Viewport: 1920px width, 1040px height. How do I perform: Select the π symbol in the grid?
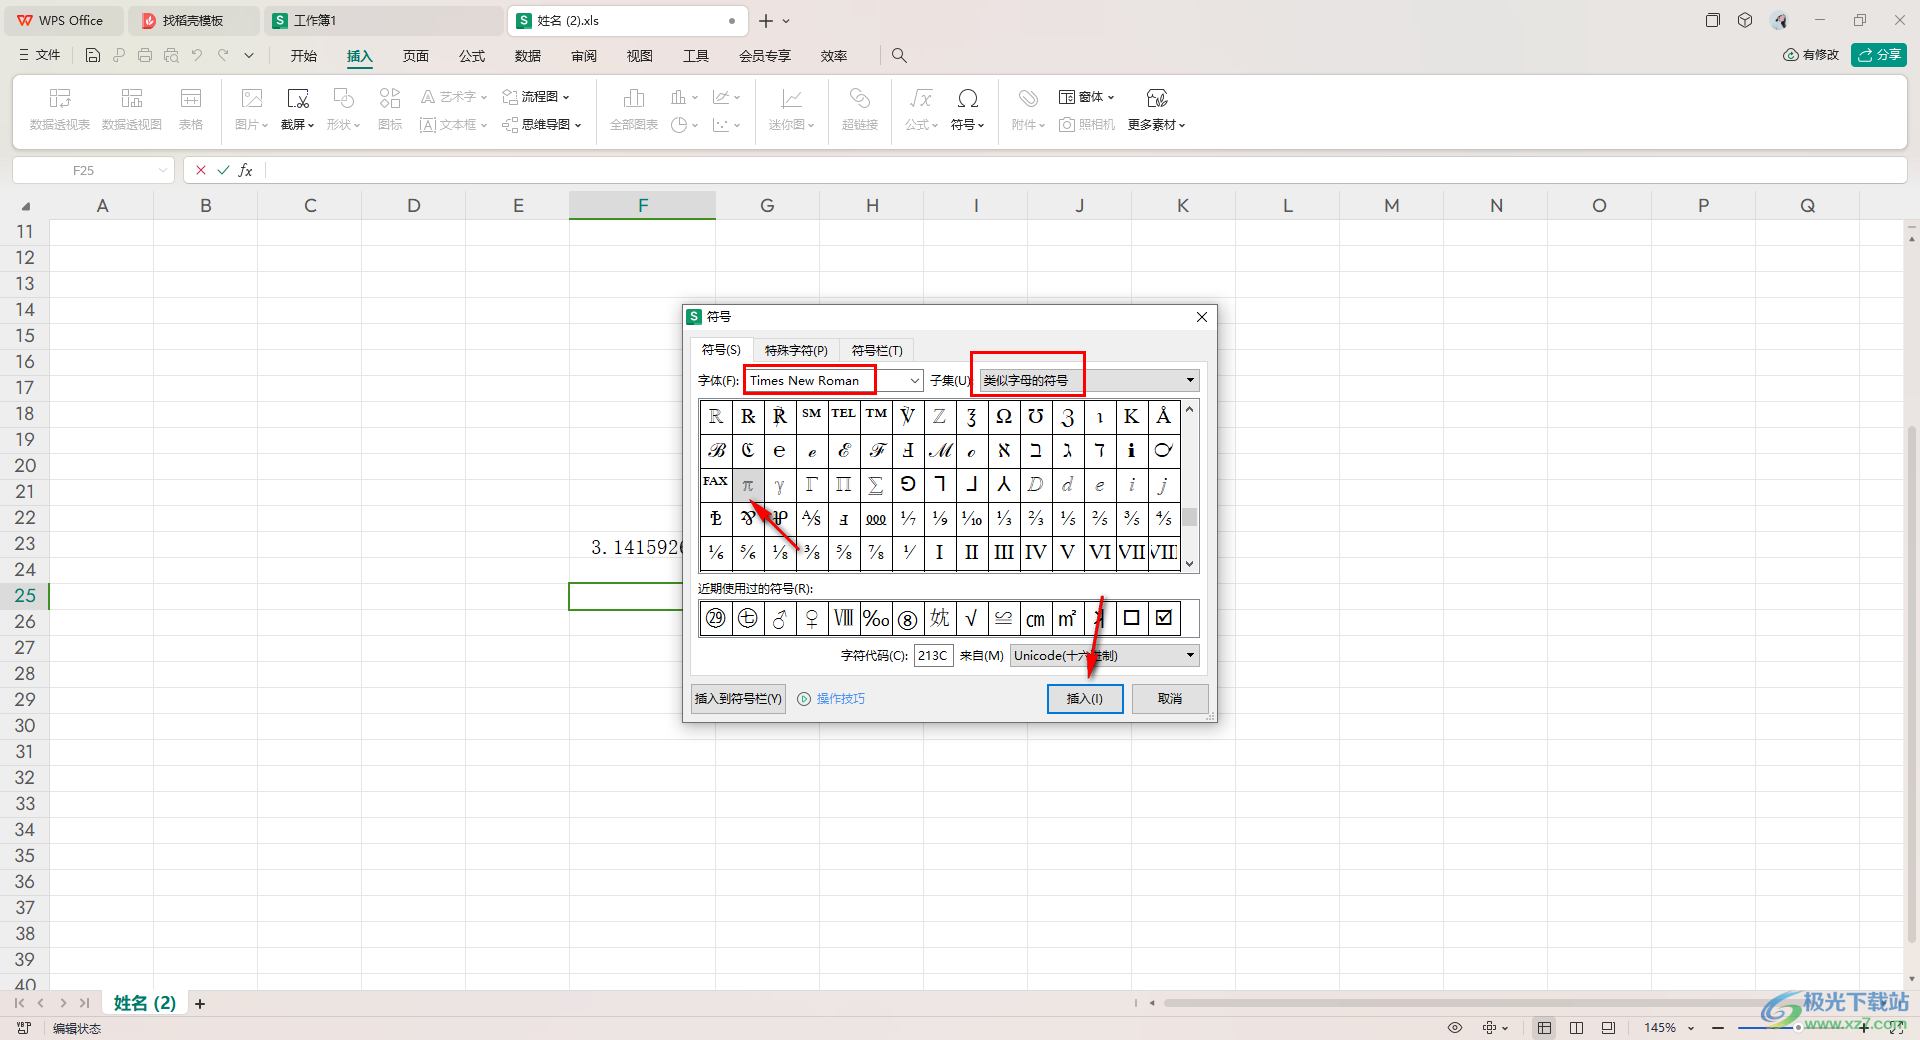(x=748, y=485)
